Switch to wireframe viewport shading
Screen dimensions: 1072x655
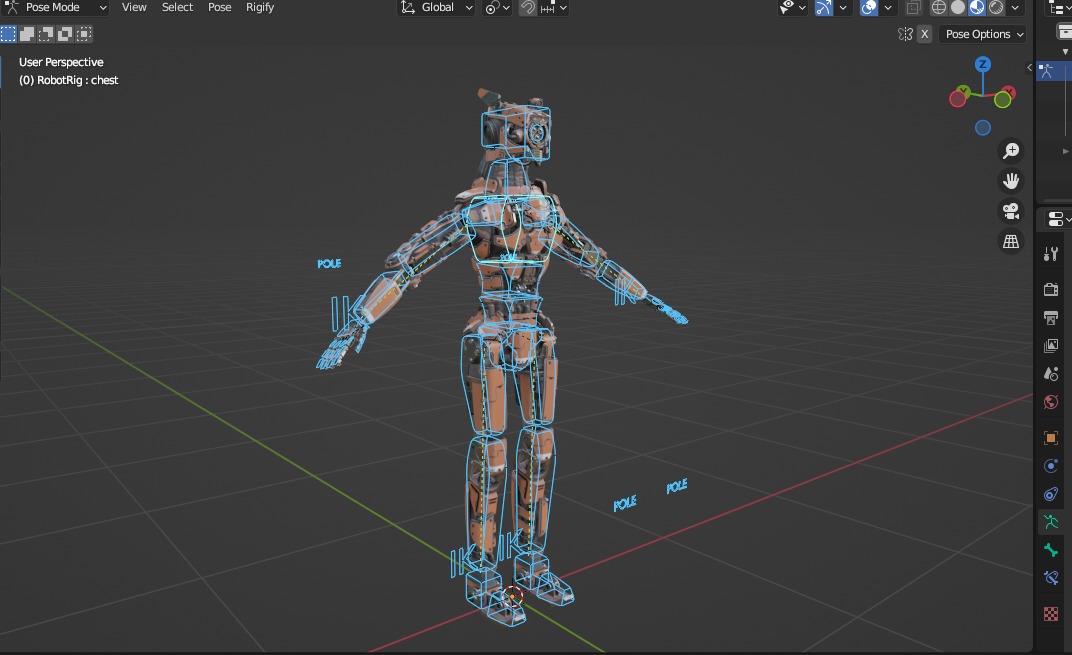939,8
